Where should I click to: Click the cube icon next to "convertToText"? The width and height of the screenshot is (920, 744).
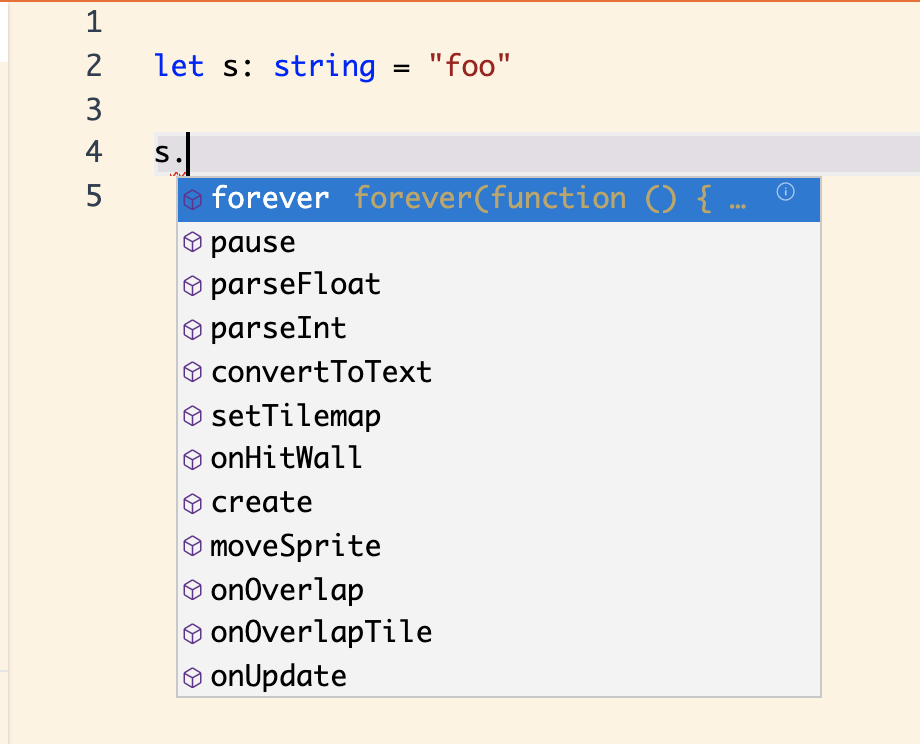point(191,371)
